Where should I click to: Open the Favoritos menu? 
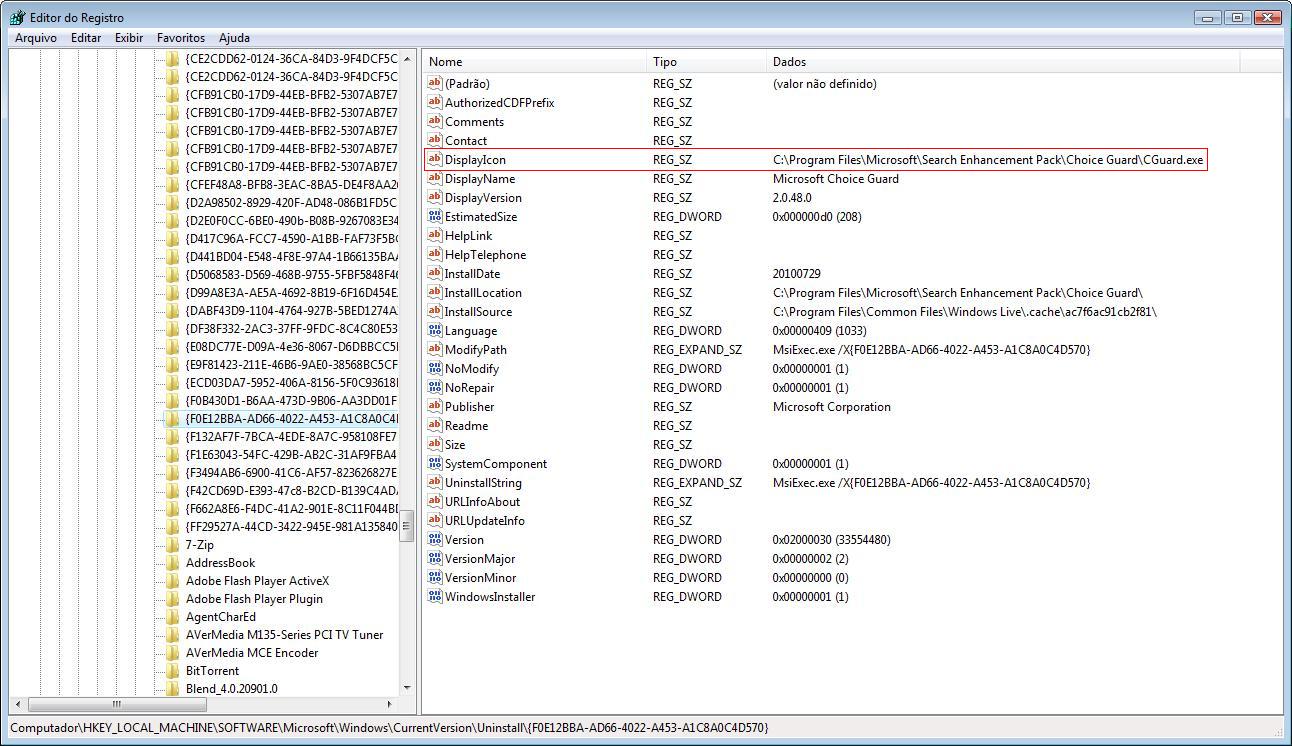click(181, 37)
